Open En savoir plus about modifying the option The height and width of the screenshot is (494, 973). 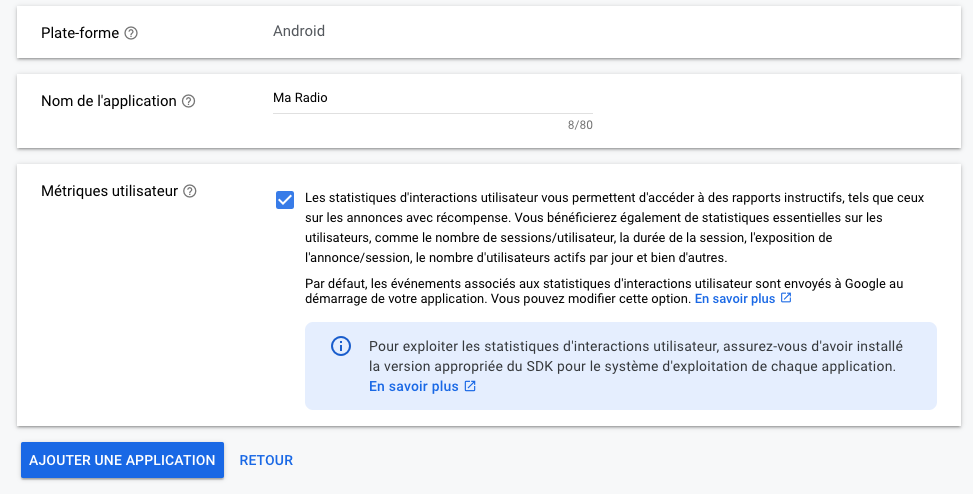(735, 299)
